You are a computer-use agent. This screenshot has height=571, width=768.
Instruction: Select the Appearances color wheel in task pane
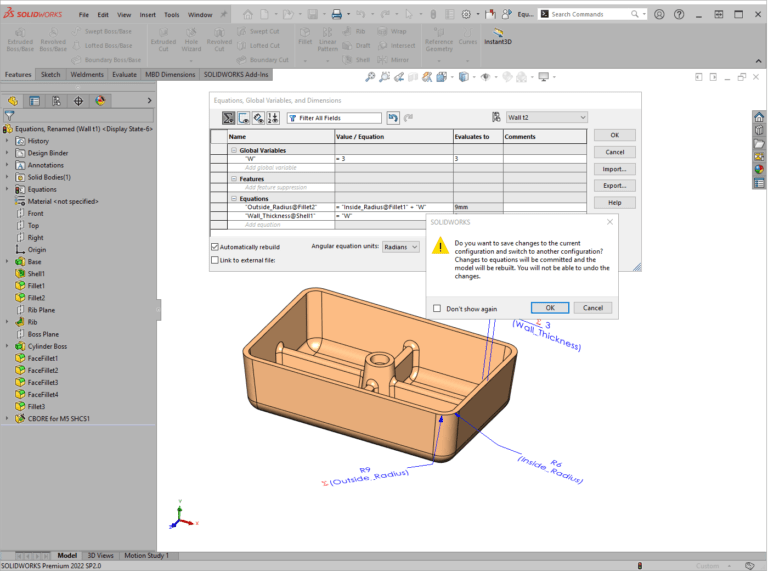(759, 169)
